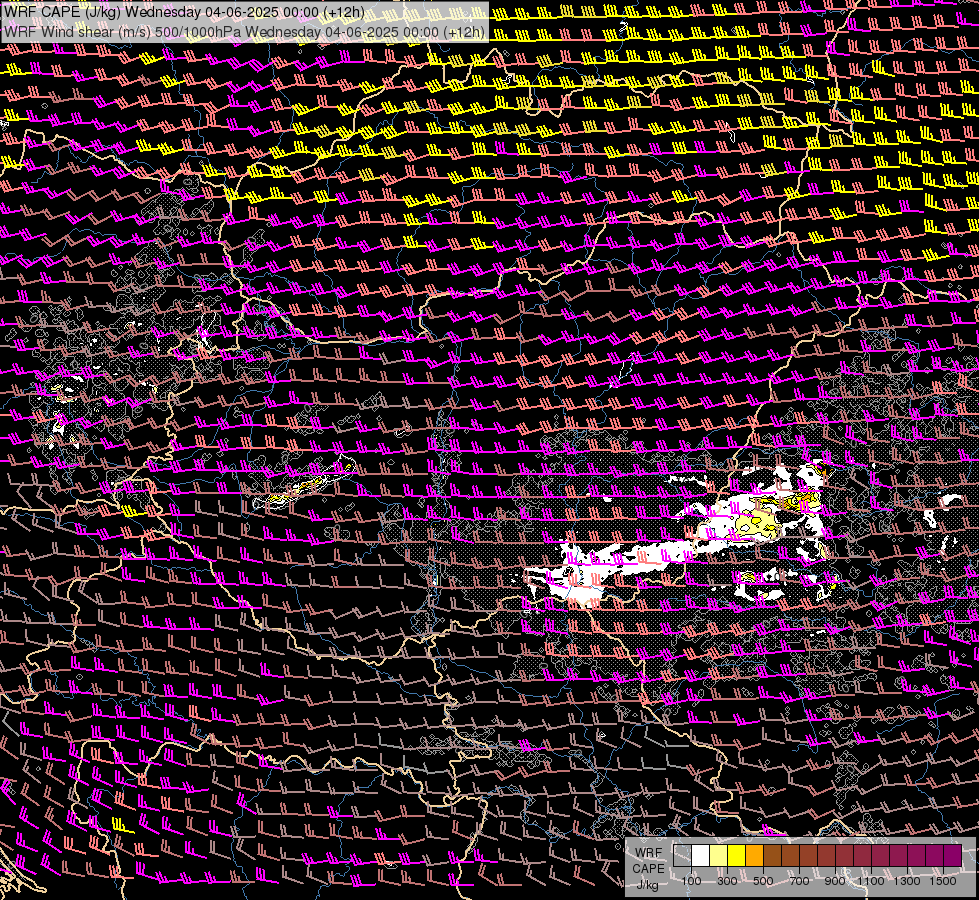This screenshot has height=900, width=979.
Task: Click the 100 legend value
Action: pyautogui.click(x=691, y=881)
